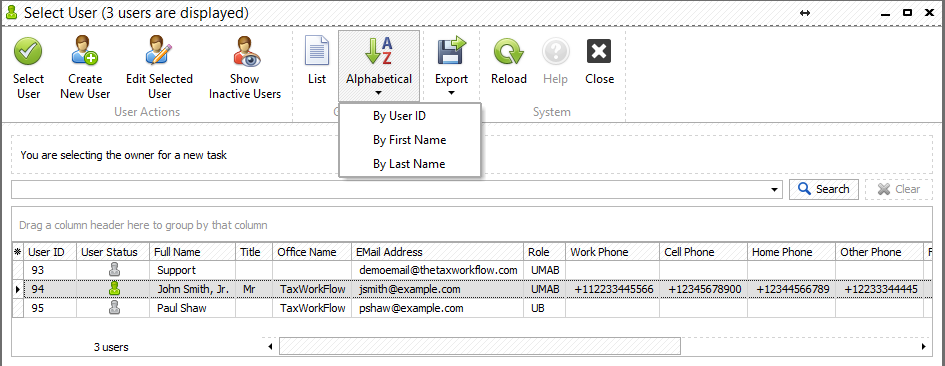Click the Title column header

click(x=254, y=252)
